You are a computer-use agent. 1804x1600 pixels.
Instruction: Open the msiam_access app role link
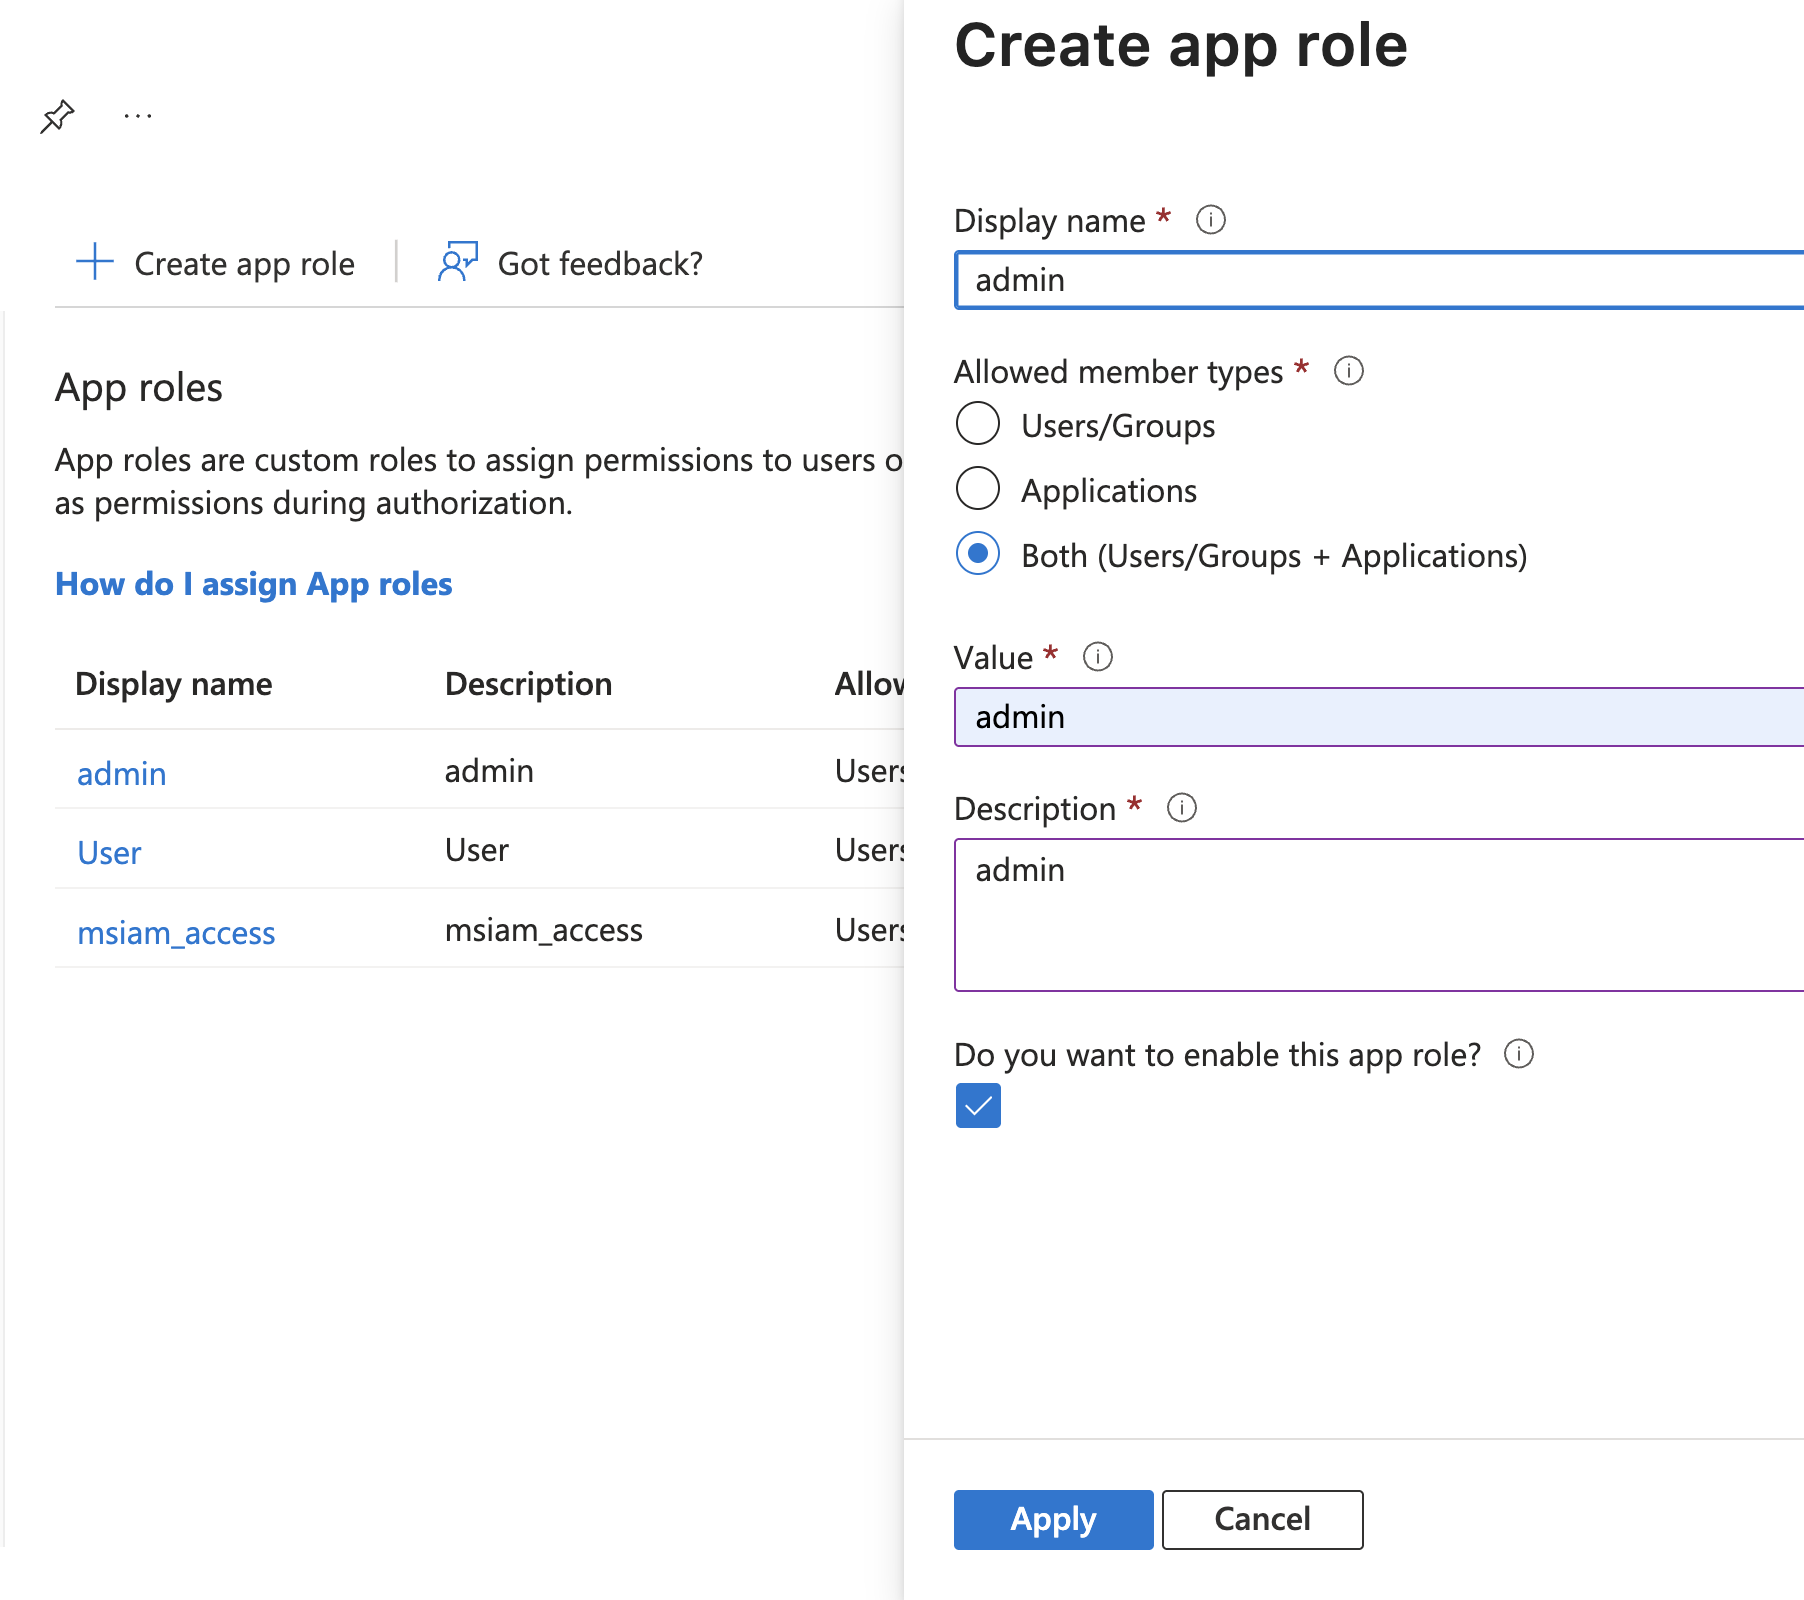coord(176,932)
